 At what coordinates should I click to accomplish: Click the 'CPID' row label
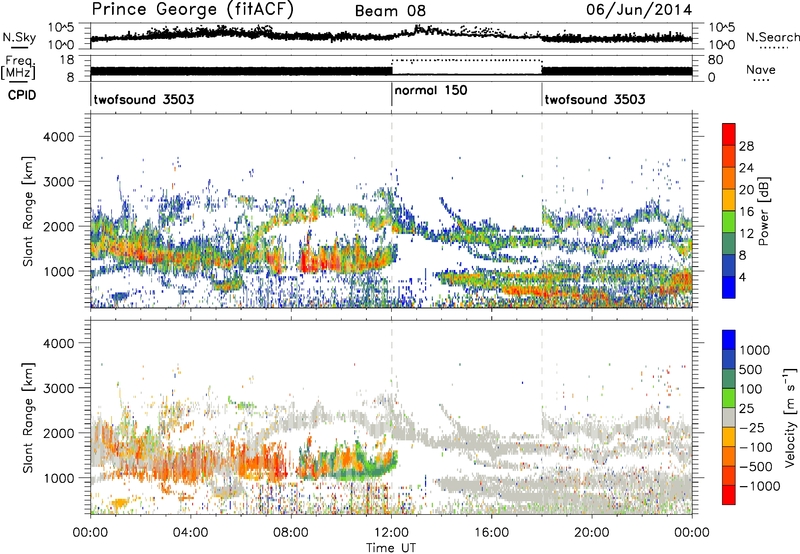(x=22, y=95)
